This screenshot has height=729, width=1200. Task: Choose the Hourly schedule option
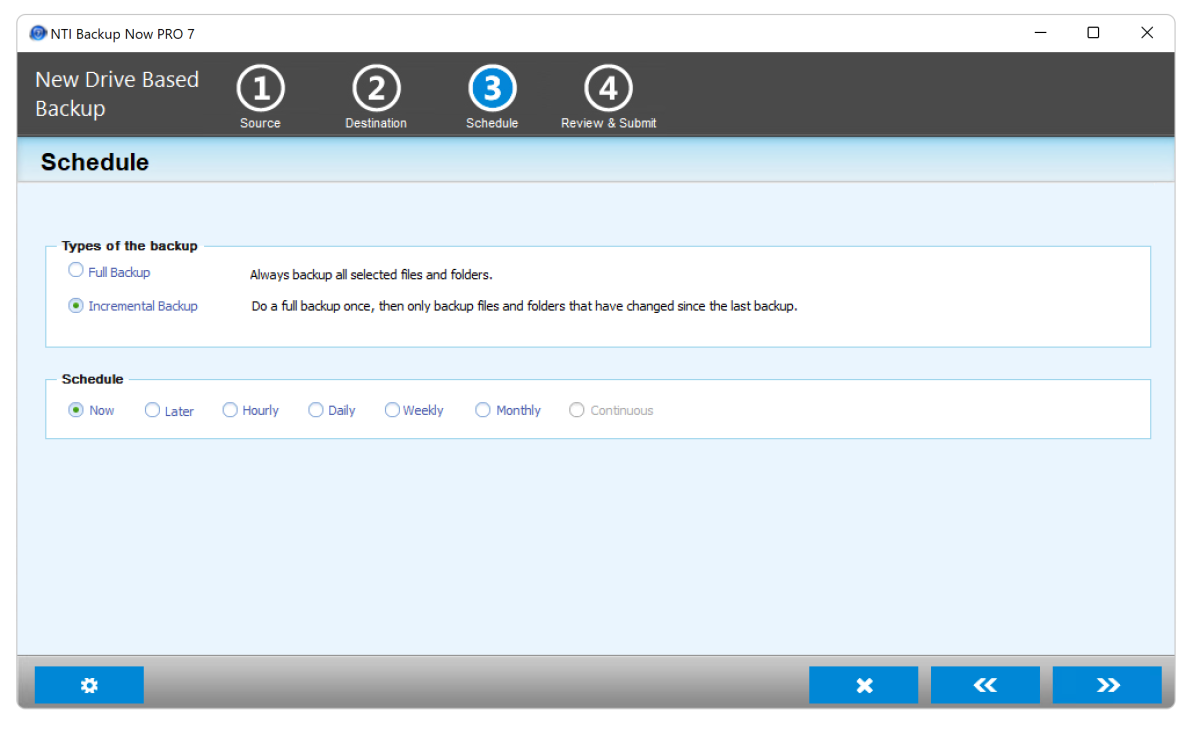coord(230,410)
